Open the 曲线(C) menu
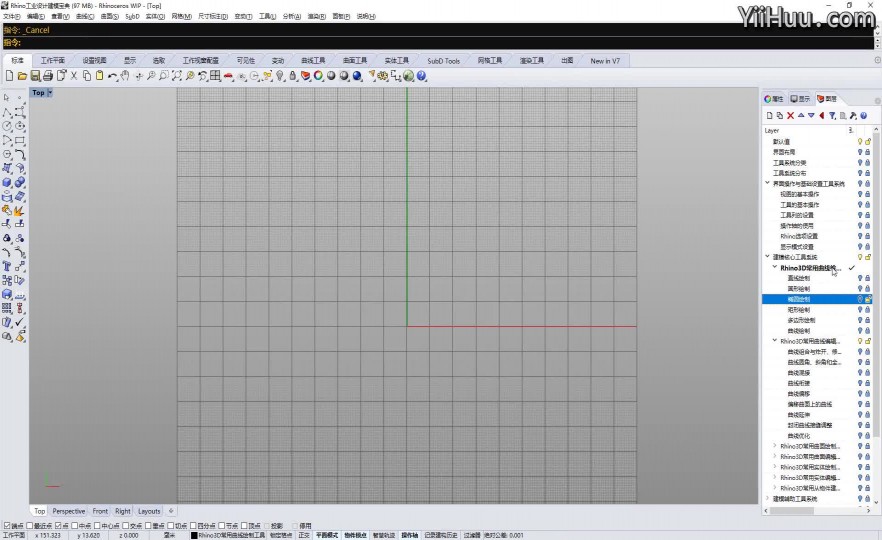 (x=85, y=16)
